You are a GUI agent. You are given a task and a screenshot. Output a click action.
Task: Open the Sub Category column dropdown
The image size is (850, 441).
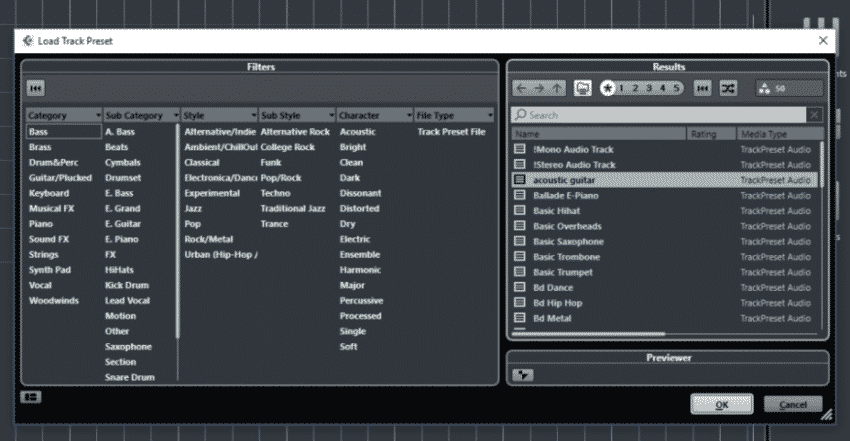176,116
